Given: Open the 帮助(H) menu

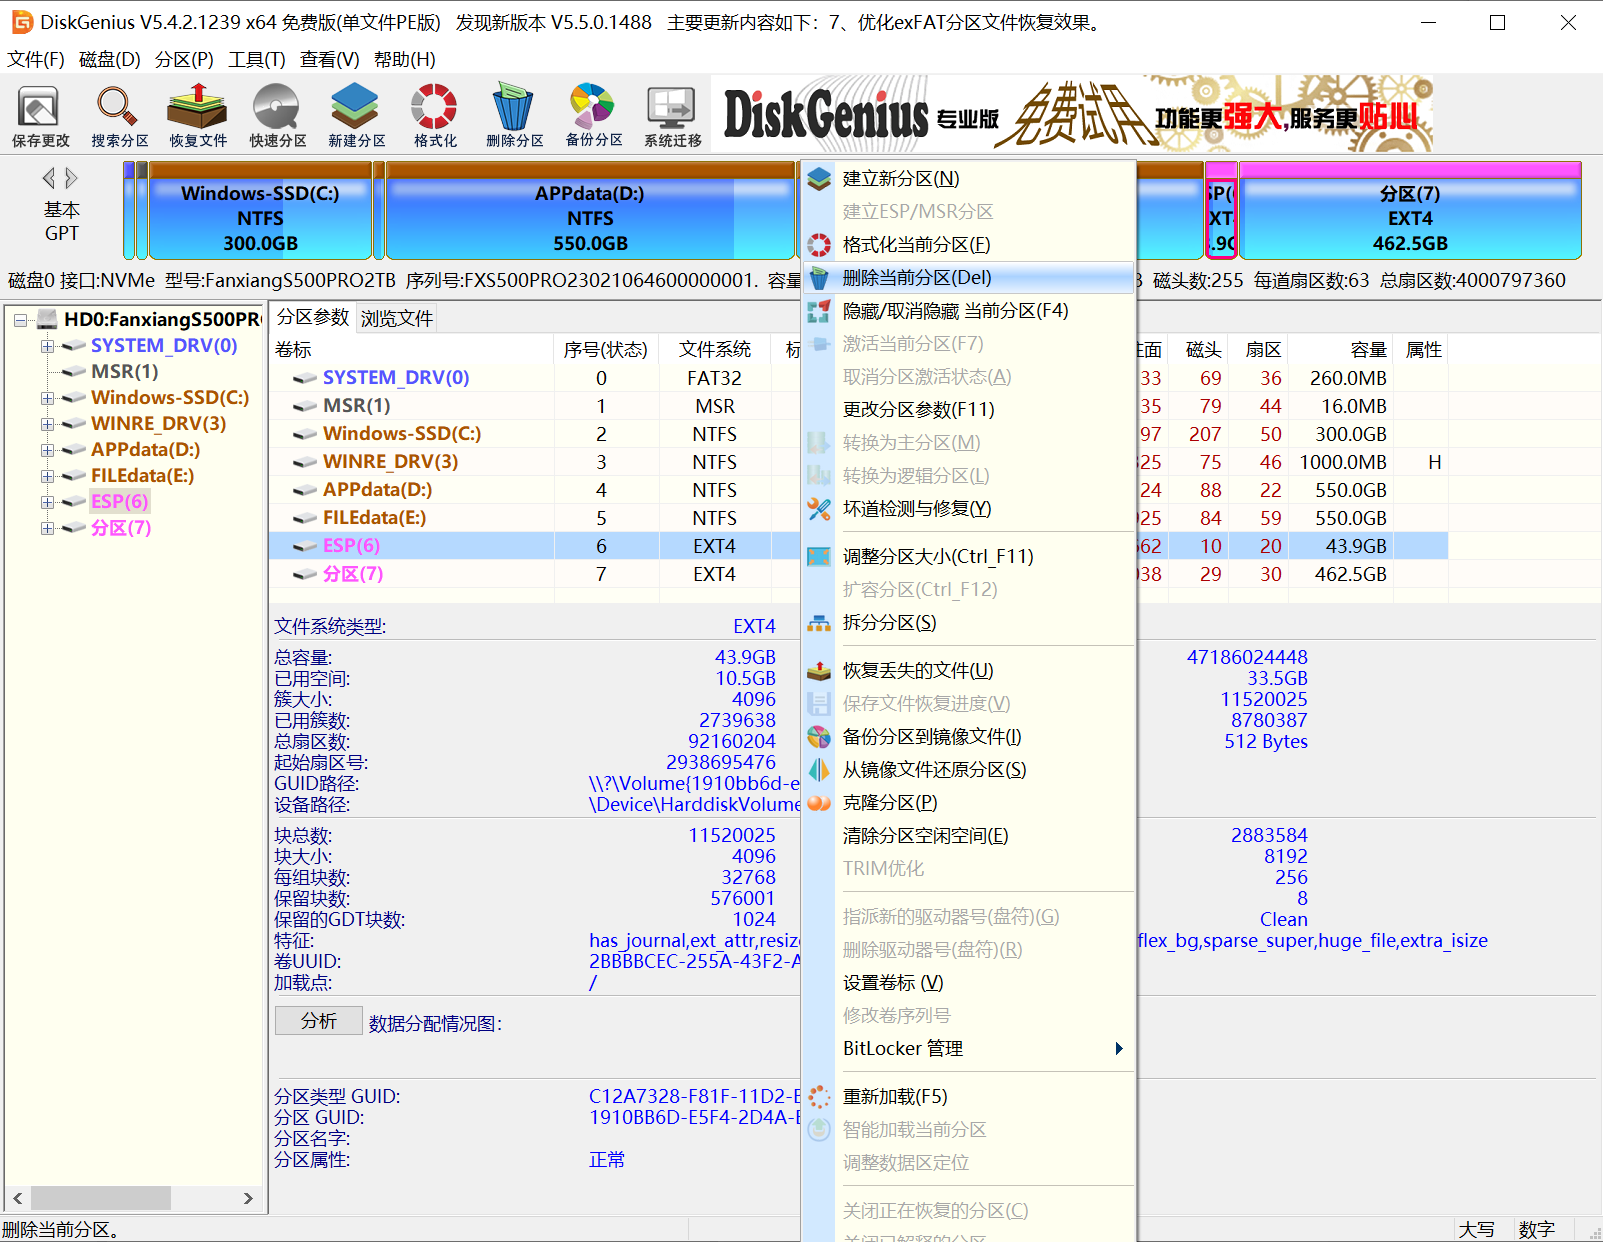Looking at the screenshot, I should coord(405,60).
